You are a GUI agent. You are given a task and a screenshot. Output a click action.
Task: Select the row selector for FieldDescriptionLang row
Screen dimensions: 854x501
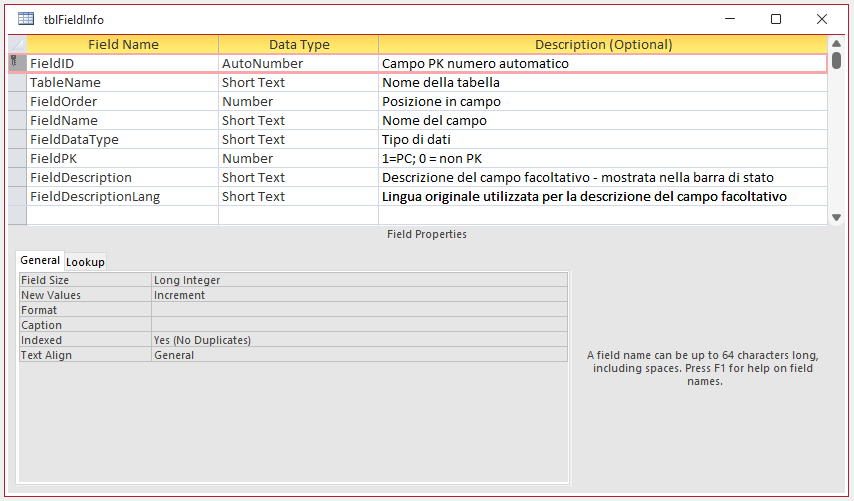point(17,197)
